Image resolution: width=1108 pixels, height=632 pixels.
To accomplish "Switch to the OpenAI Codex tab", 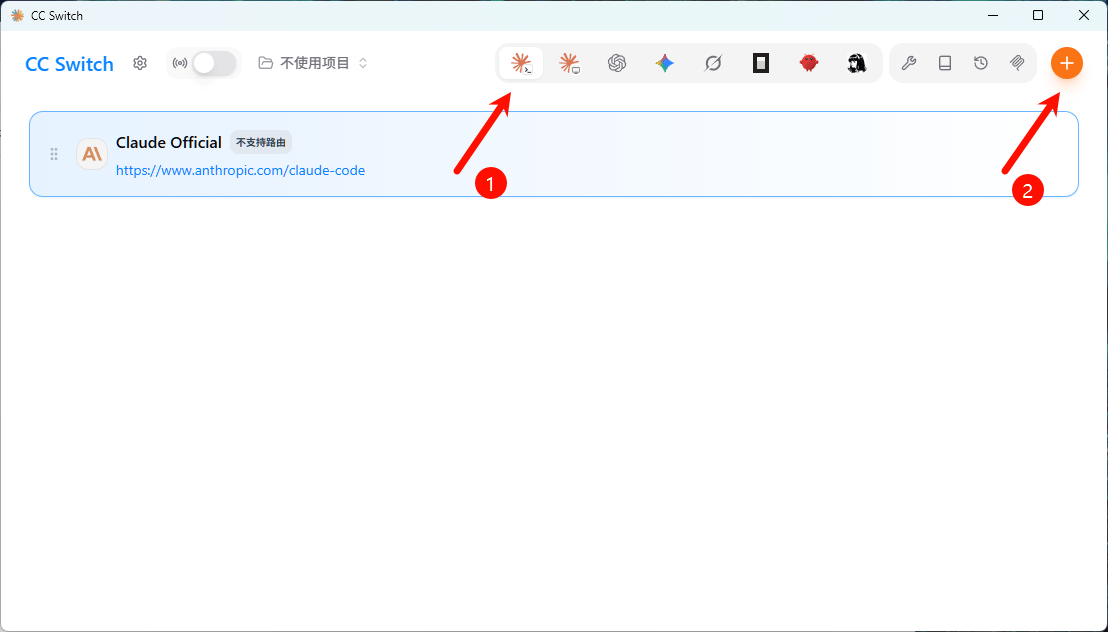I will (x=617, y=64).
